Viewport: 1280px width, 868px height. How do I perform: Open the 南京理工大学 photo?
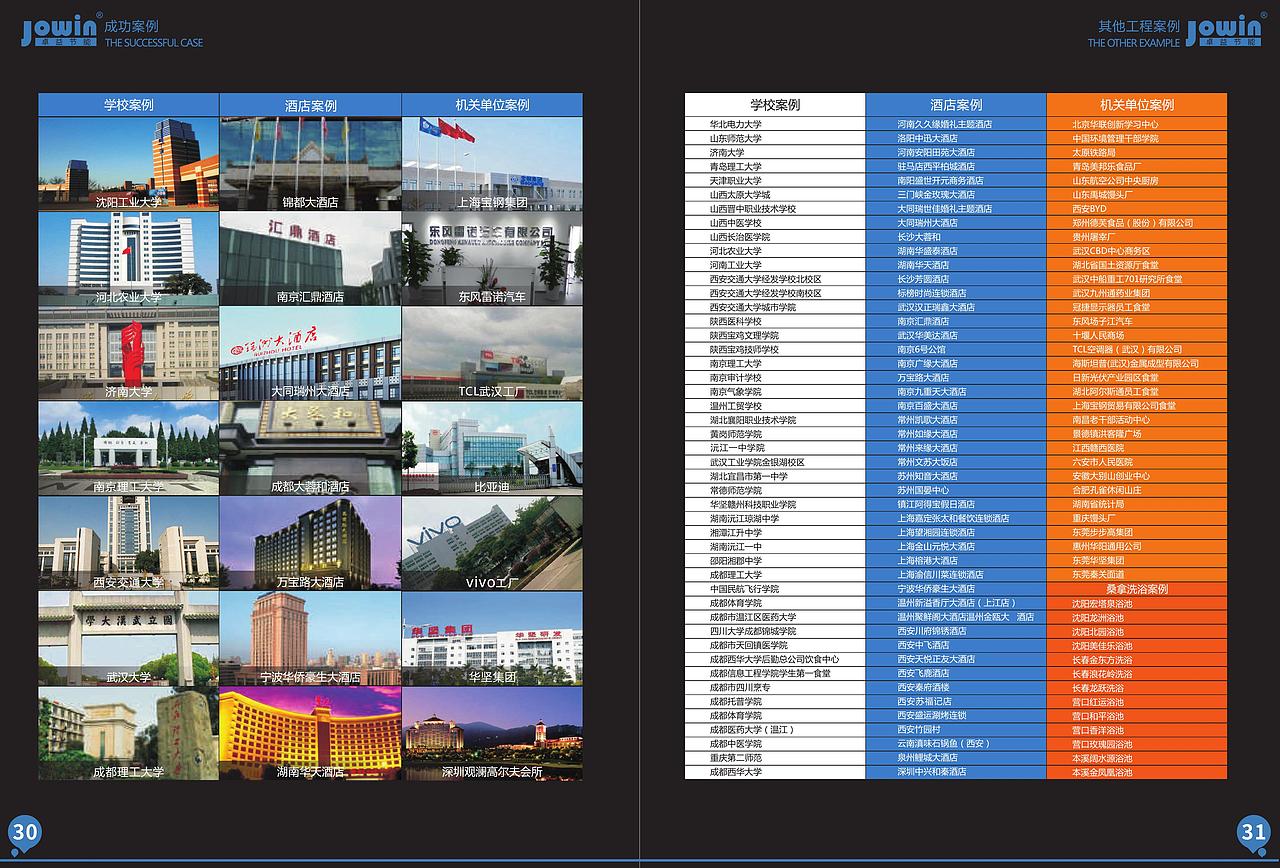(x=128, y=449)
